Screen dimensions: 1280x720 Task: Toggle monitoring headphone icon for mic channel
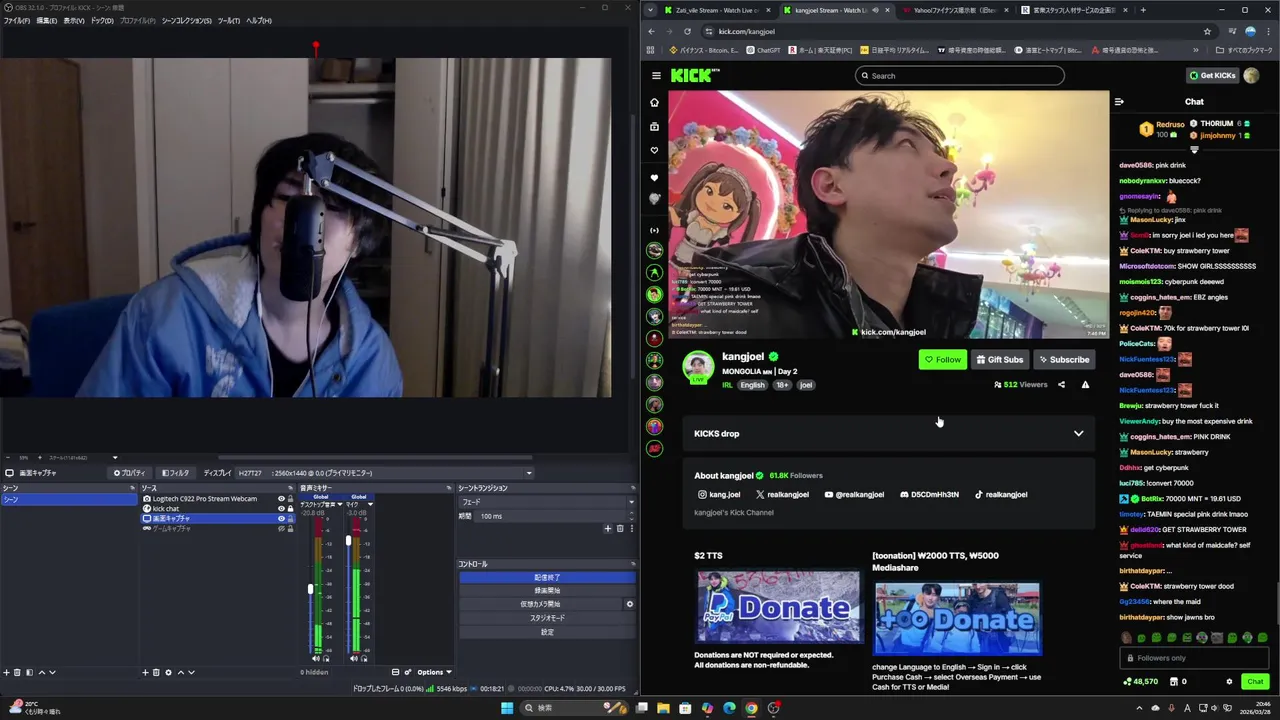tap(364, 658)
